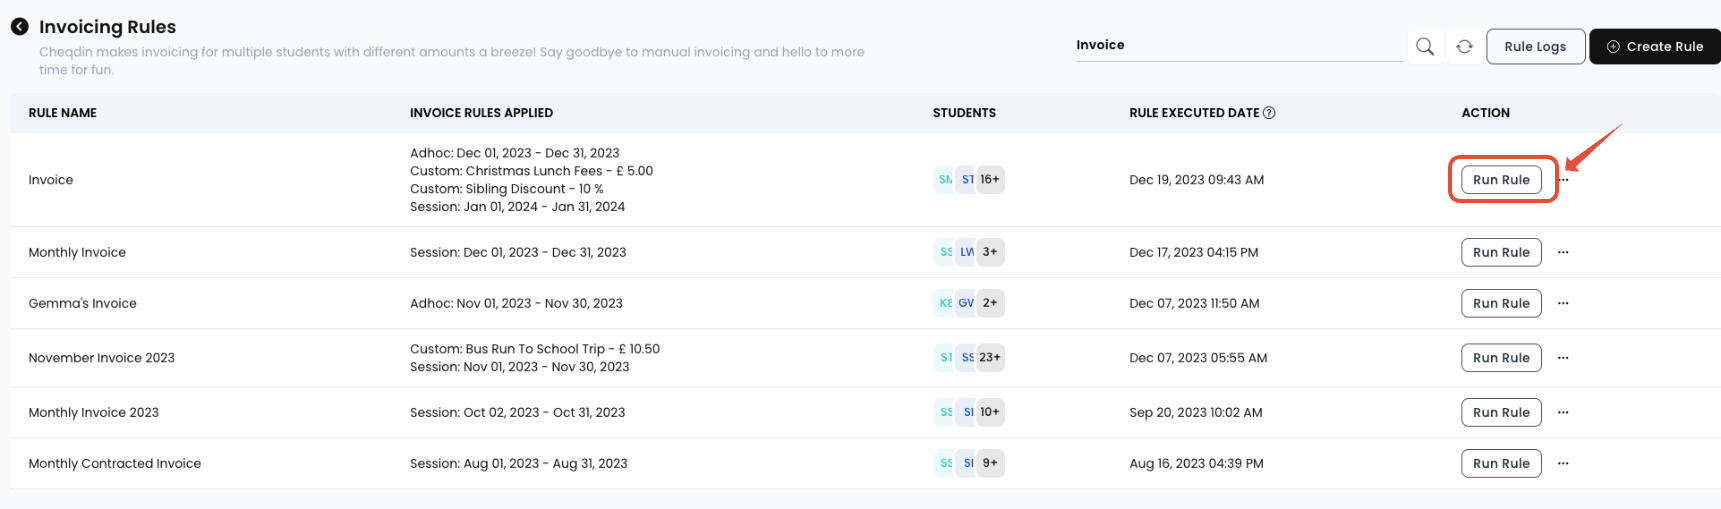Click the SM student avatar in Invoice row
This screenshot has width=1721, height=509.
944,180
